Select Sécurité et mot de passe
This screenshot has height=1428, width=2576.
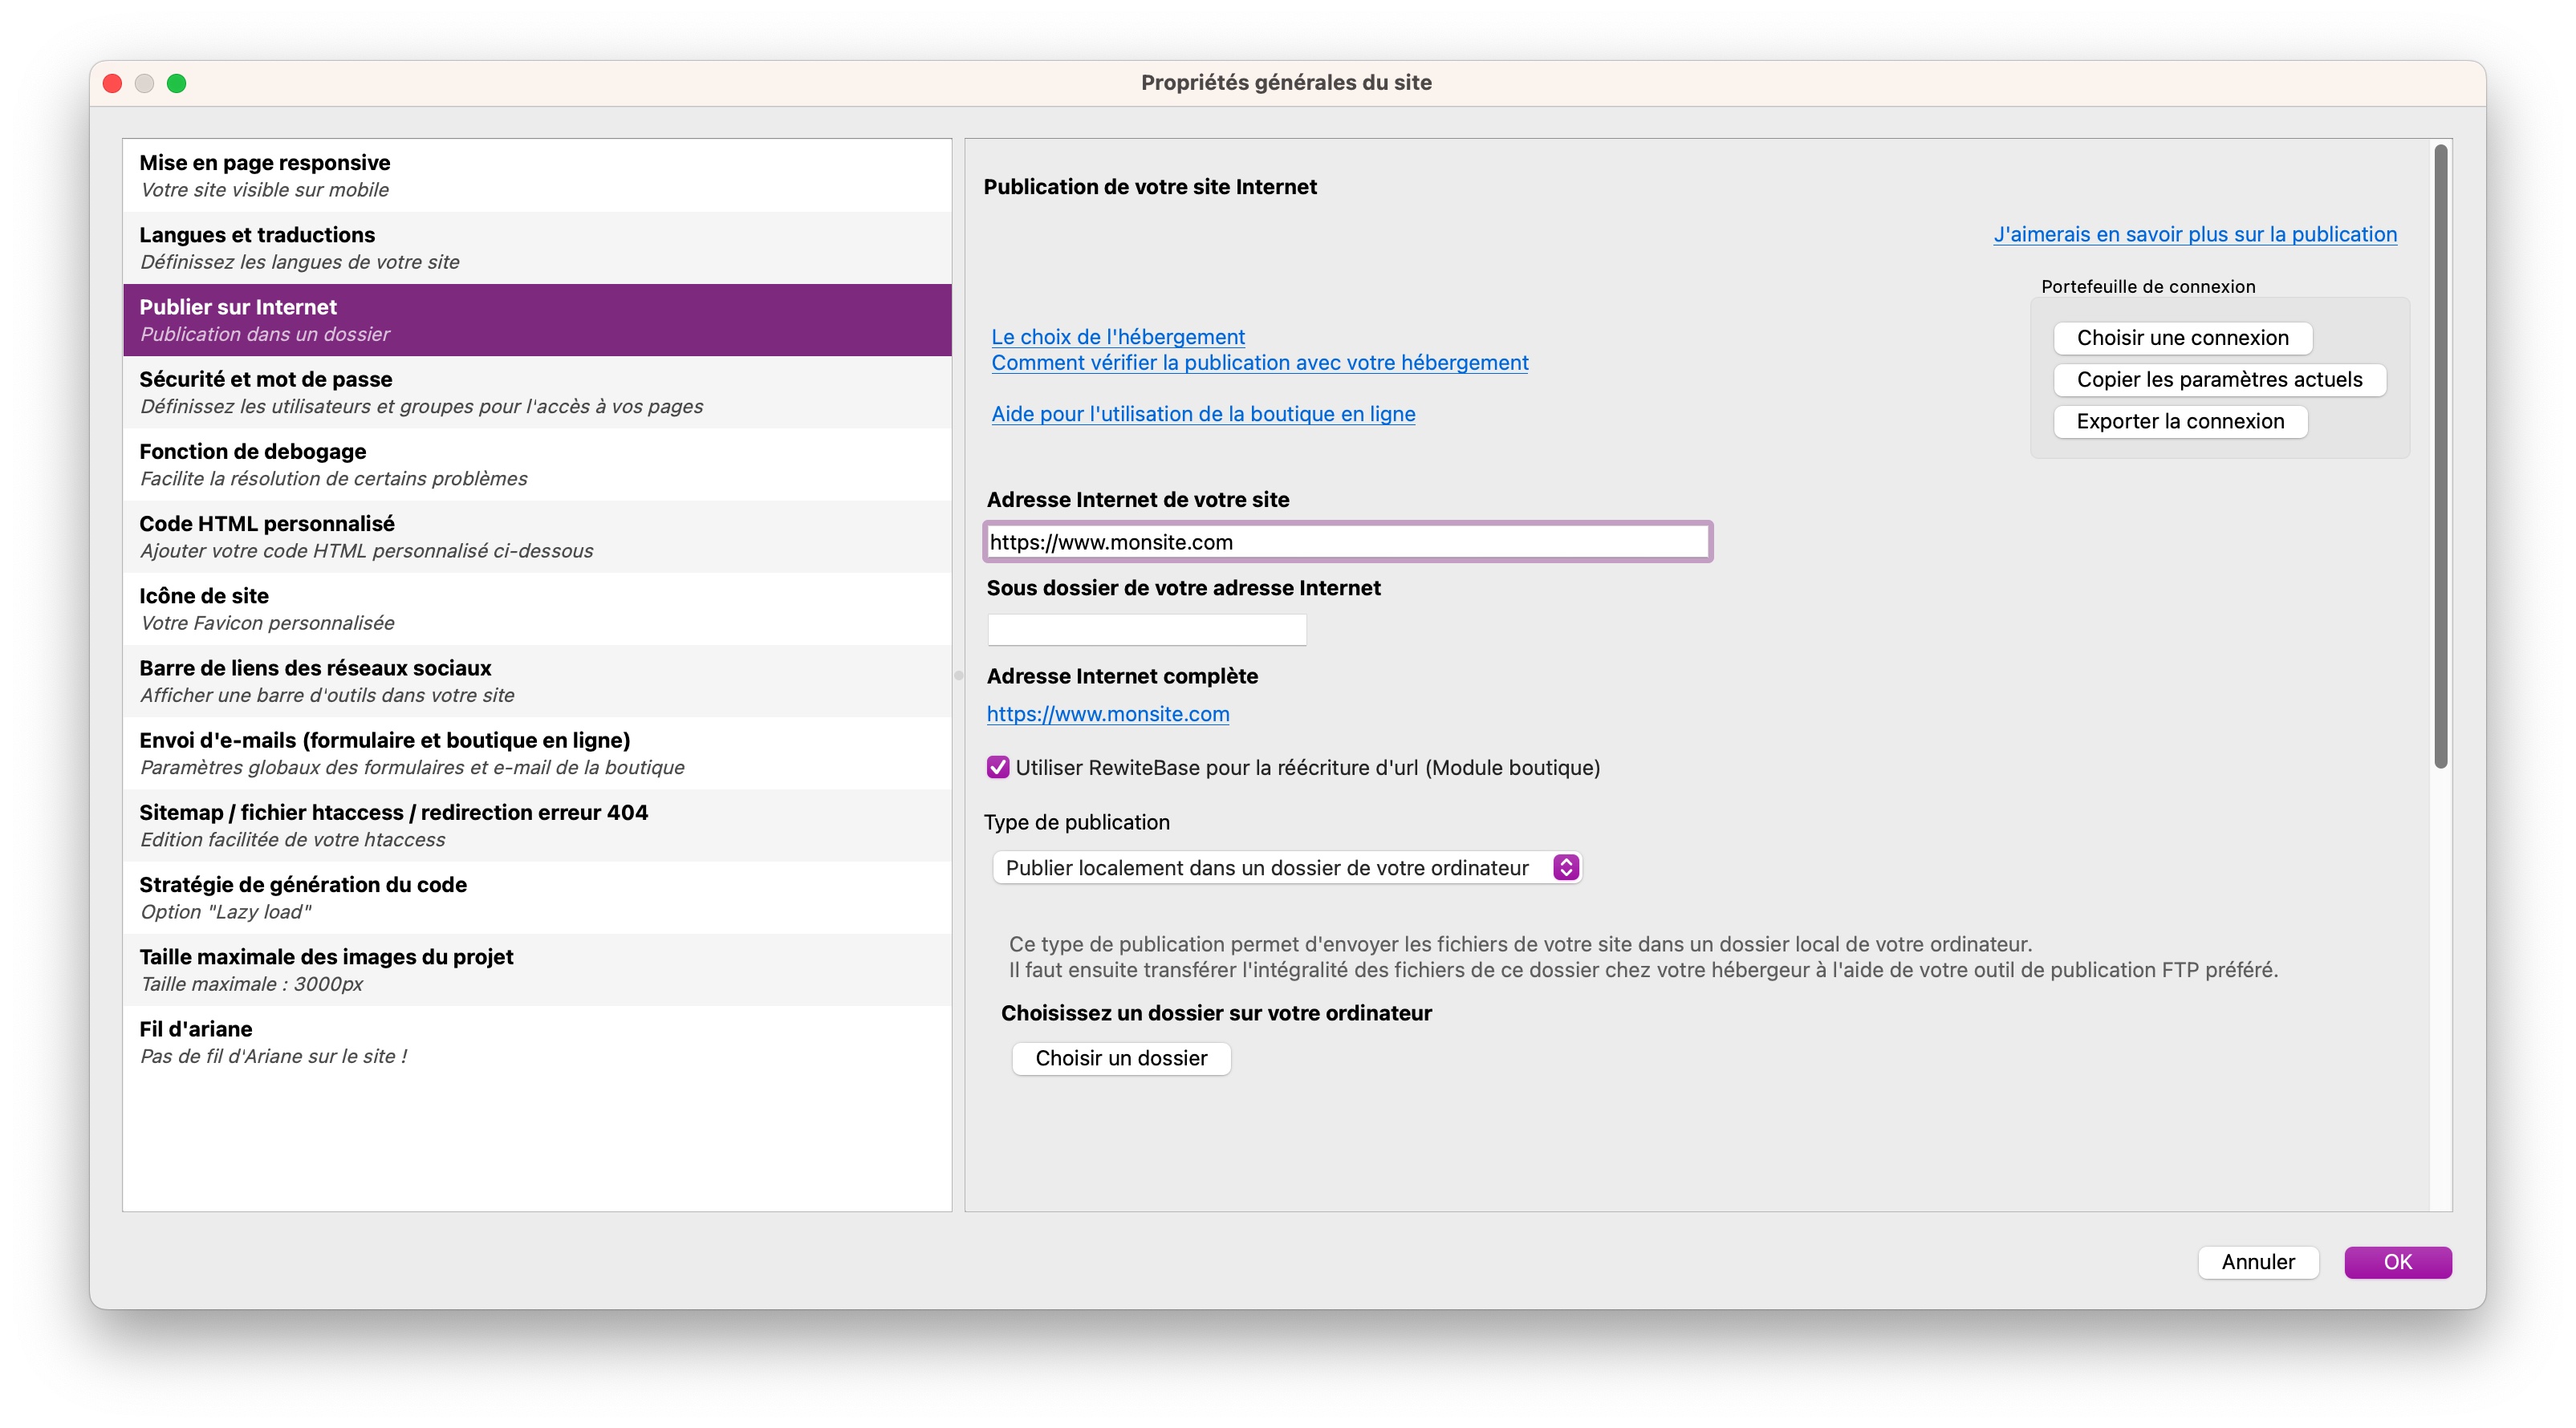[537, 392]
